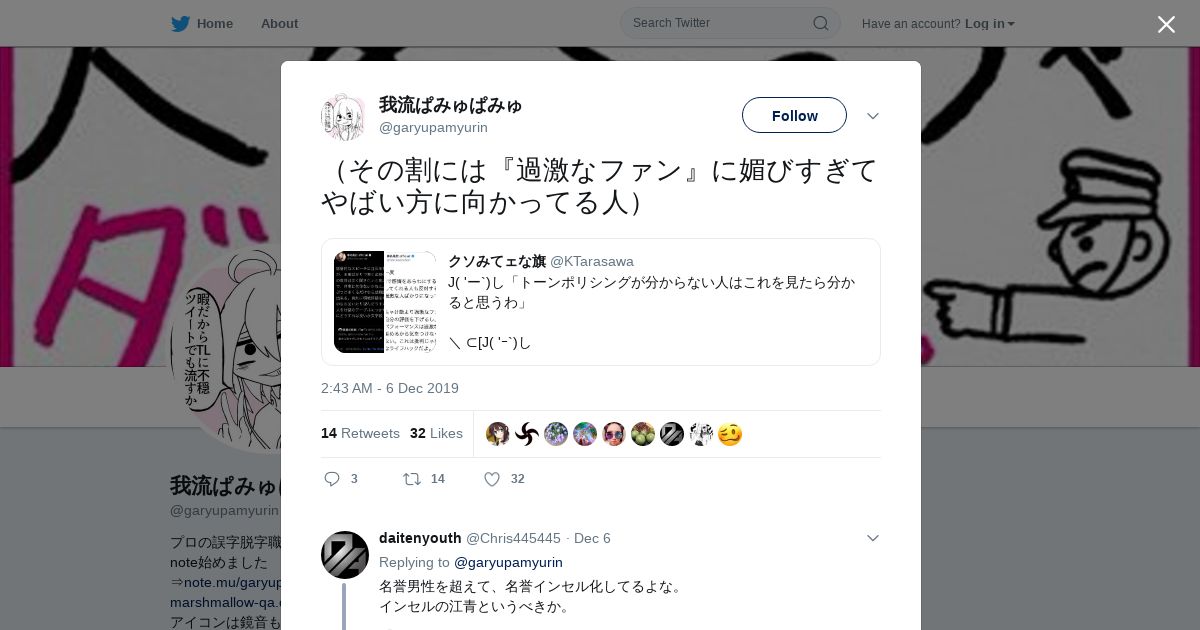Click the search magnifier icon

pos(820,23)
